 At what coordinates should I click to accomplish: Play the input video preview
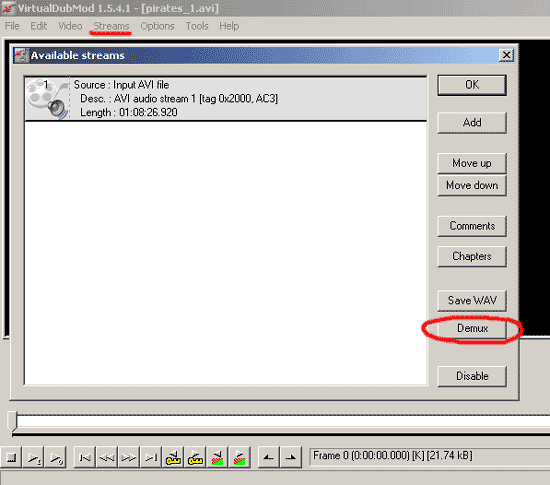[33, 457]
